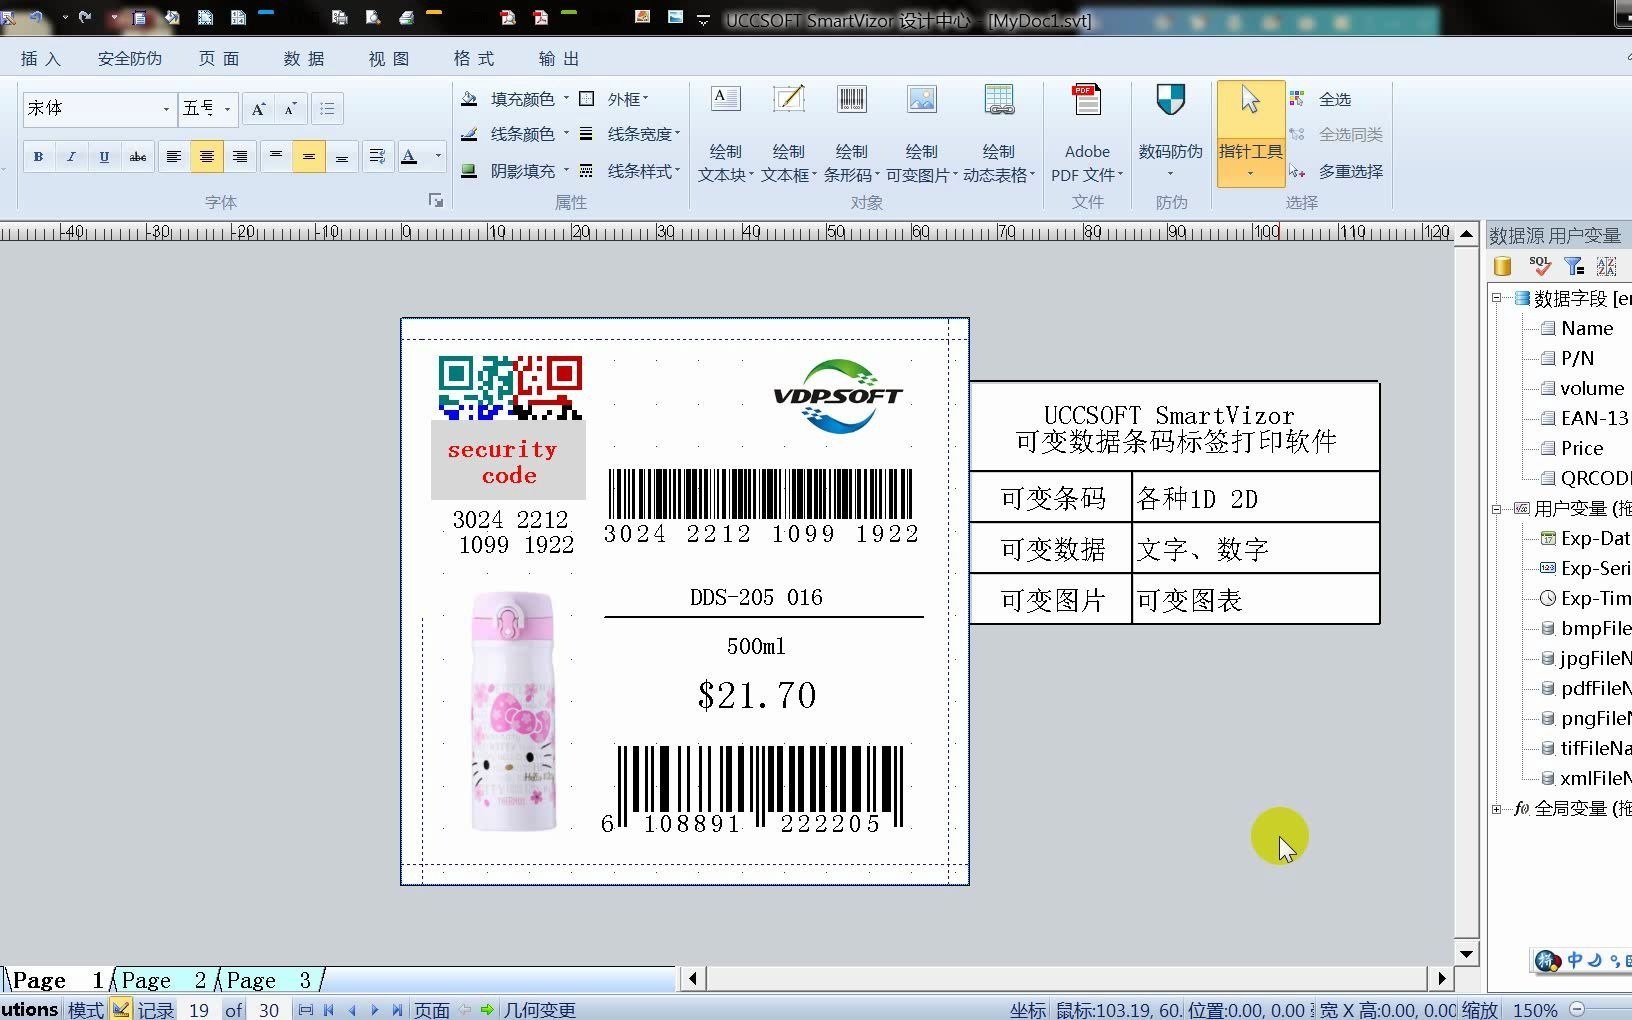This screenshot has width=1632, height=1020.
Task: Select the water bottle image on label
Action: point(512,711)
